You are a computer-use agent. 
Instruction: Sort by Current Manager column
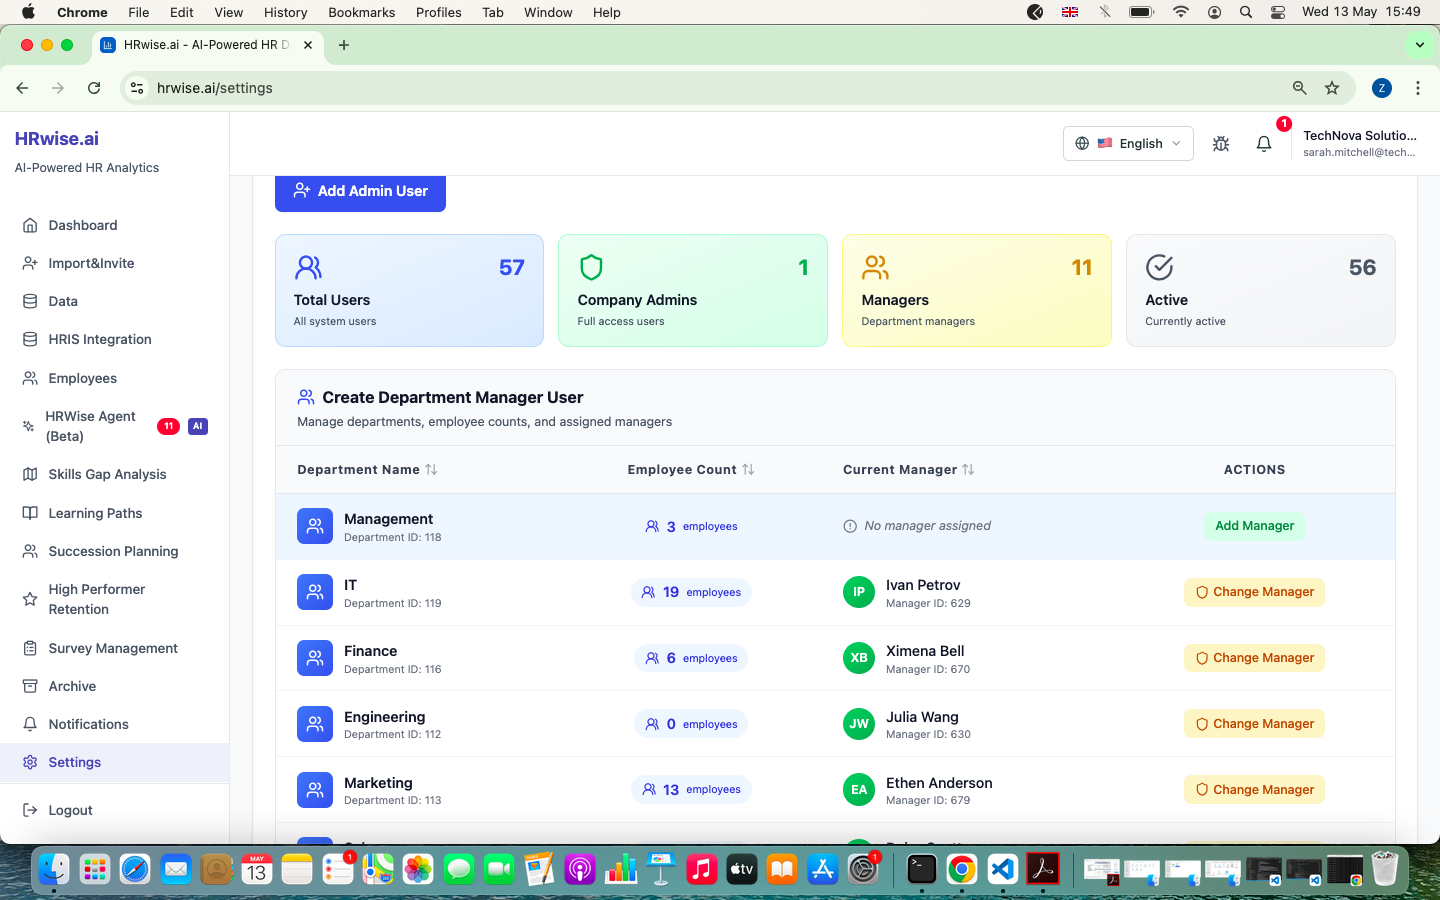(908, 470)
